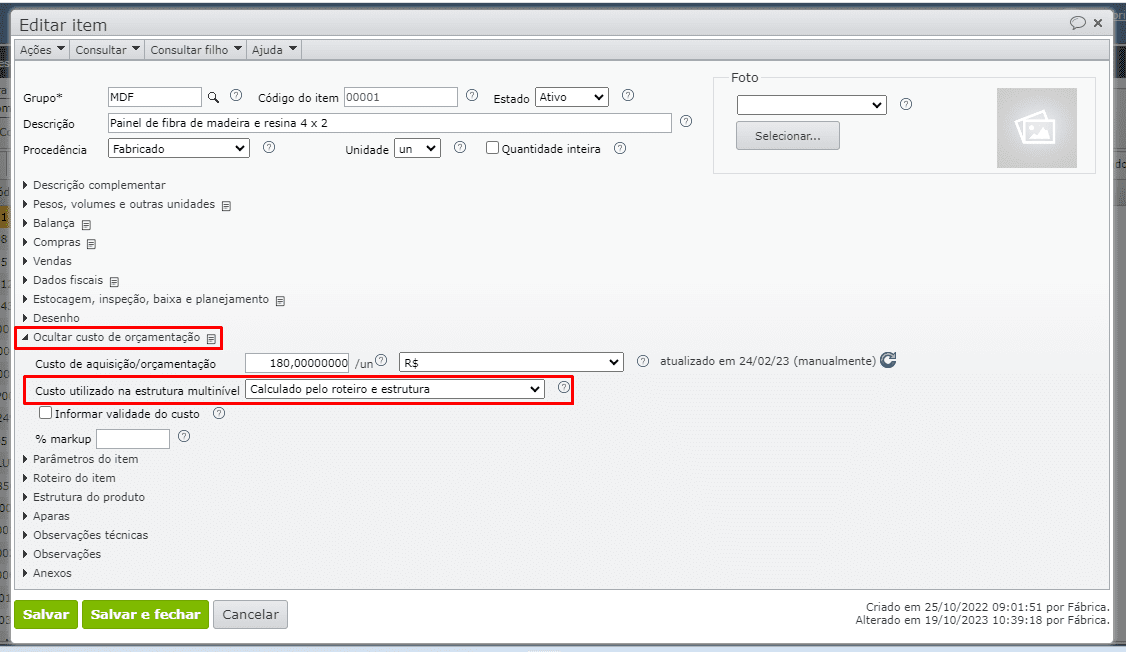Open help icon for Custo utilizado na estrutura
This screenshot has height=652, width=1126.
564,387
